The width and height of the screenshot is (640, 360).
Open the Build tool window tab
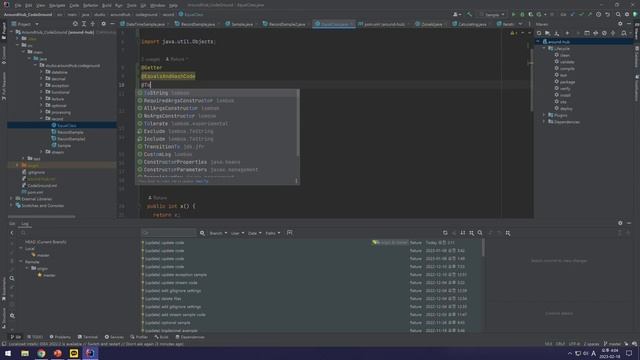coord(162,337)
